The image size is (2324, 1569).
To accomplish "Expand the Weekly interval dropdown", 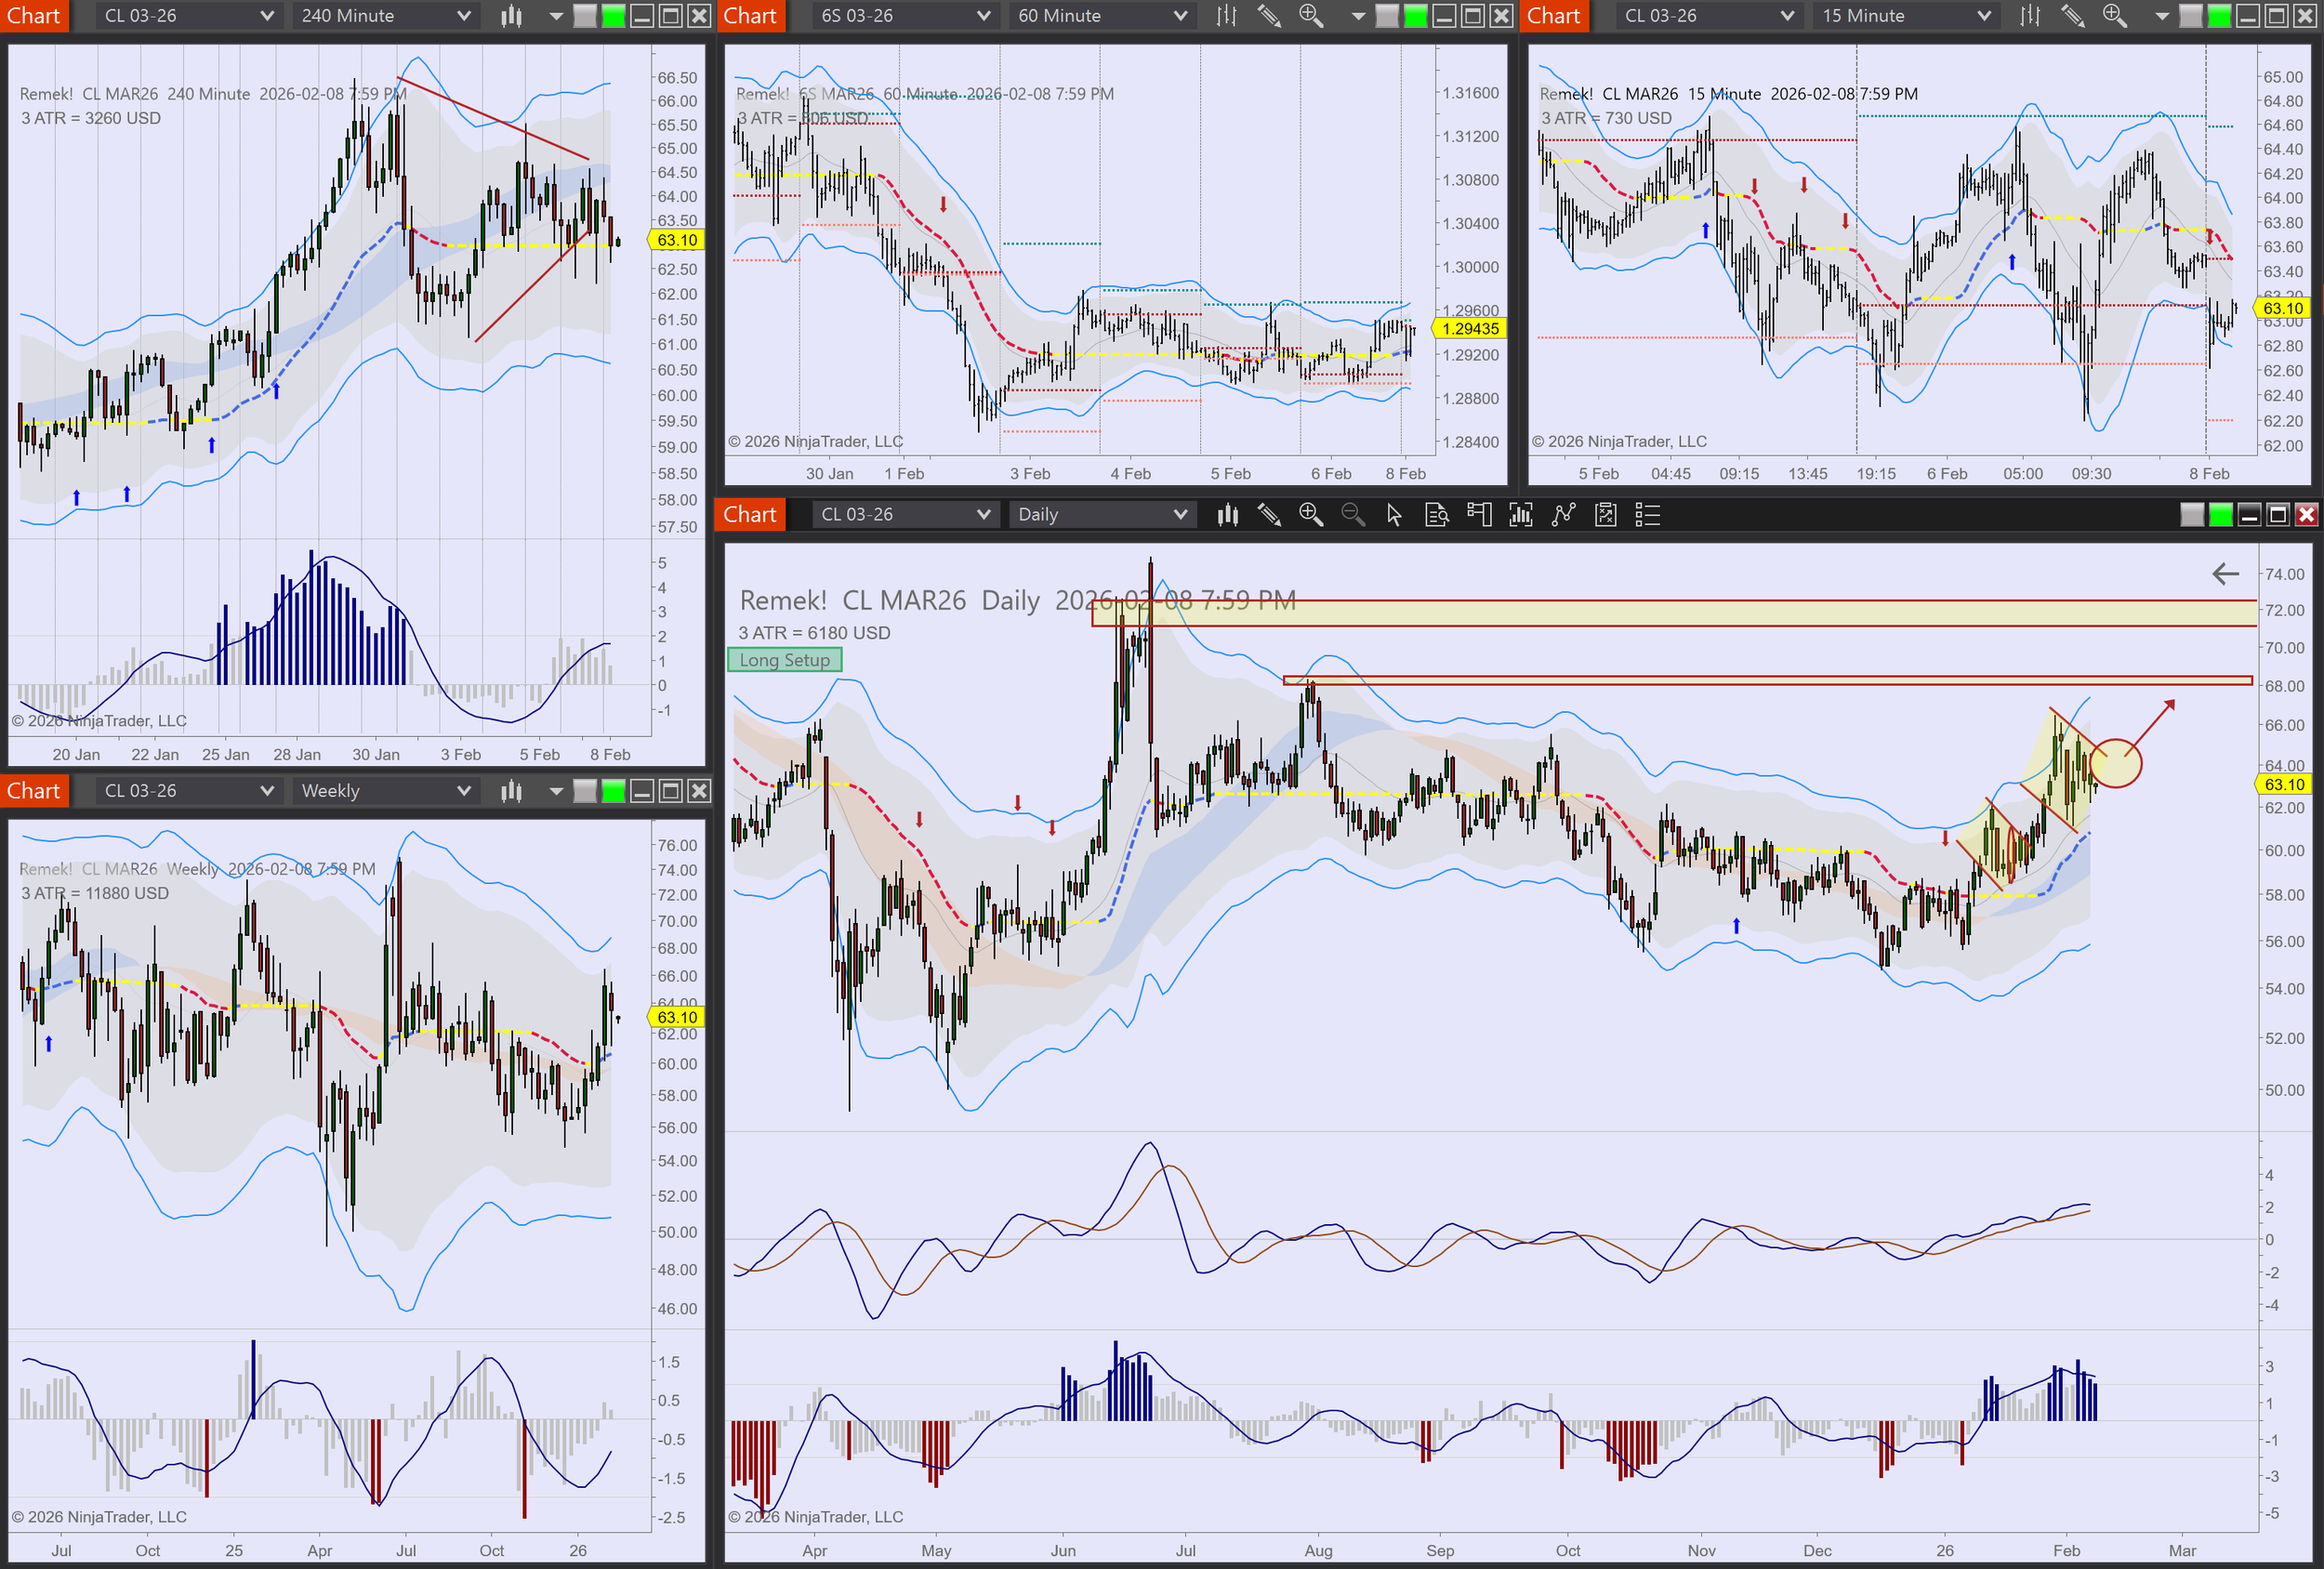I will point(463,791).
